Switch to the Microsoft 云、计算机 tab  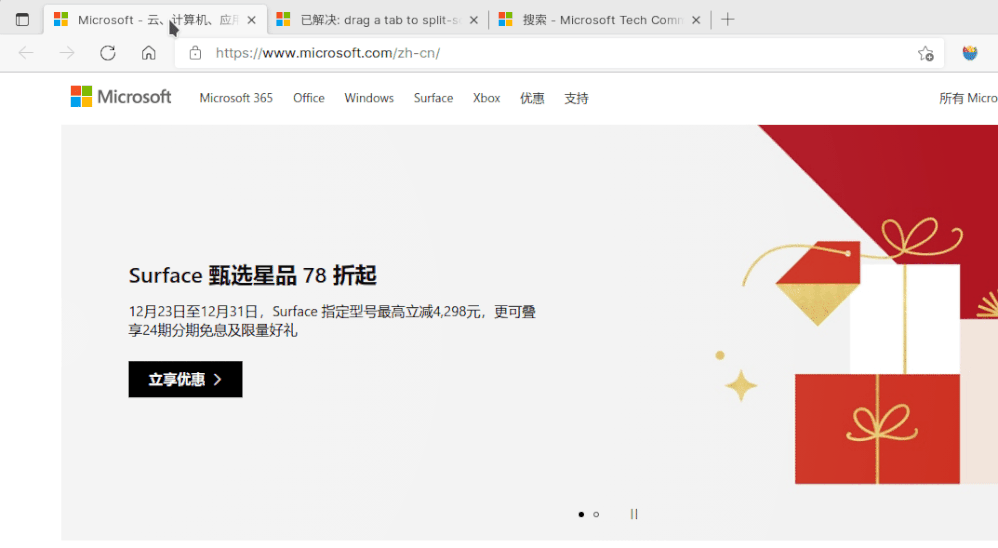pos(156,20)
